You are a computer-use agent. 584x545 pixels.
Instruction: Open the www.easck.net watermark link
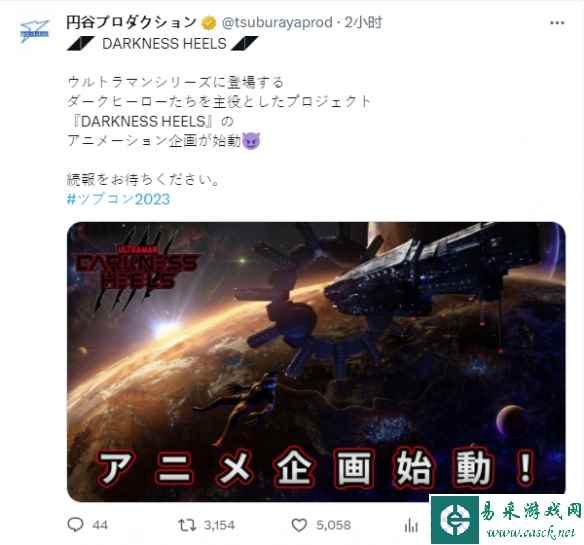coord(531,533)
